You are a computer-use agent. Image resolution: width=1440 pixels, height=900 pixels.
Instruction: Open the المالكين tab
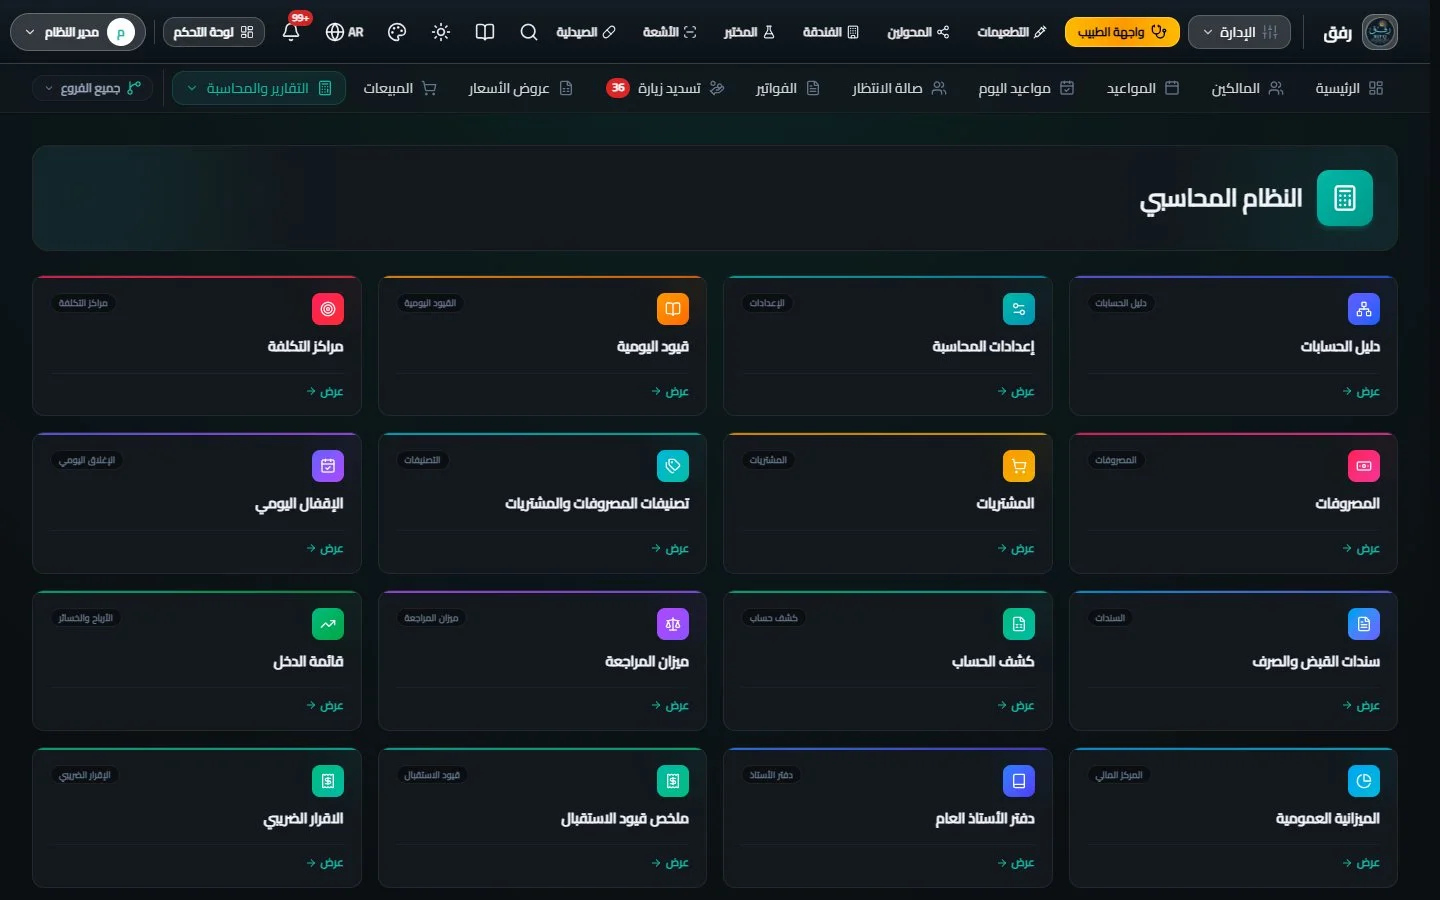click(x=1247, y=88)
